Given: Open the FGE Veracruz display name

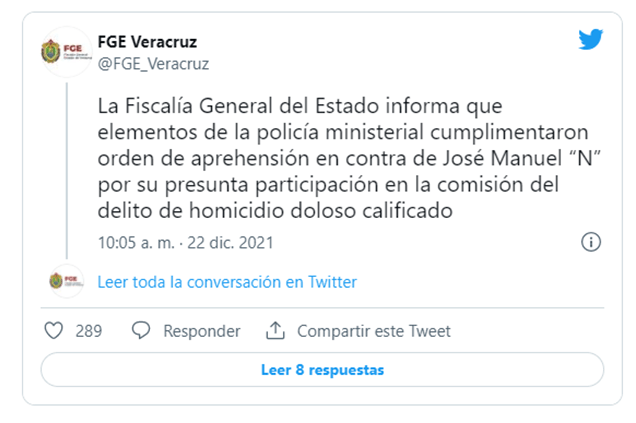Looking at the screenshot, I should tap(147, 42).
